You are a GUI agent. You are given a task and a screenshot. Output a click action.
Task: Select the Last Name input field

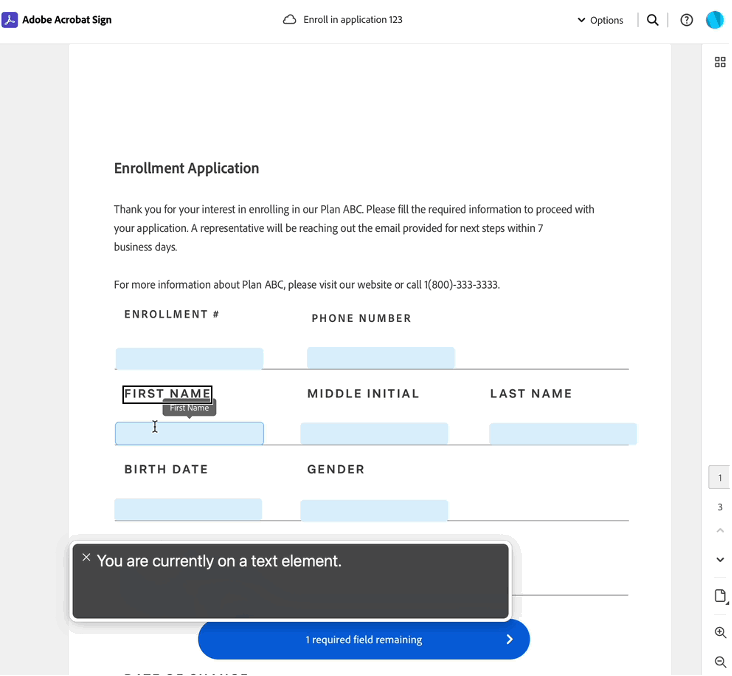coord(562,433)
